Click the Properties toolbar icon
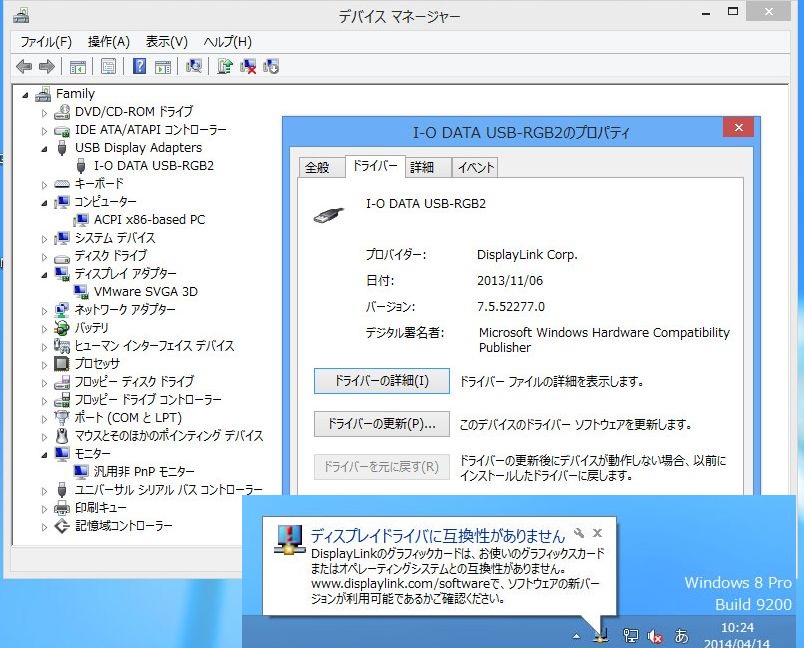The width and height of the screenshot is (804, 648). (108, 67)
